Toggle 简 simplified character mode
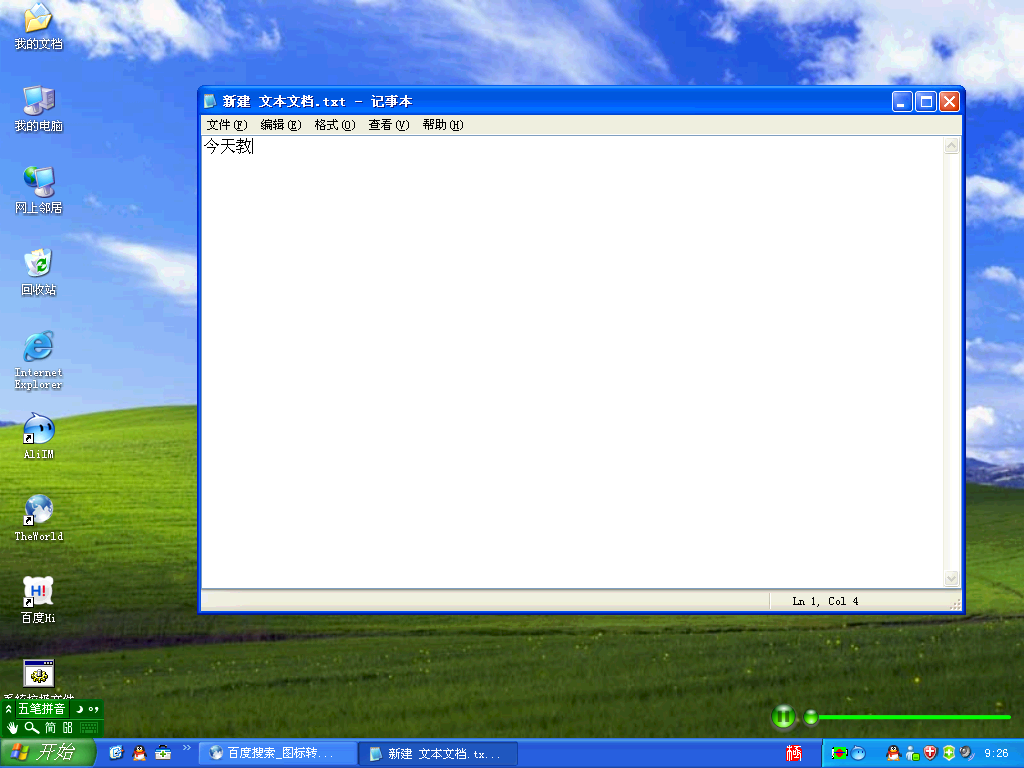 tap(50, 728)
